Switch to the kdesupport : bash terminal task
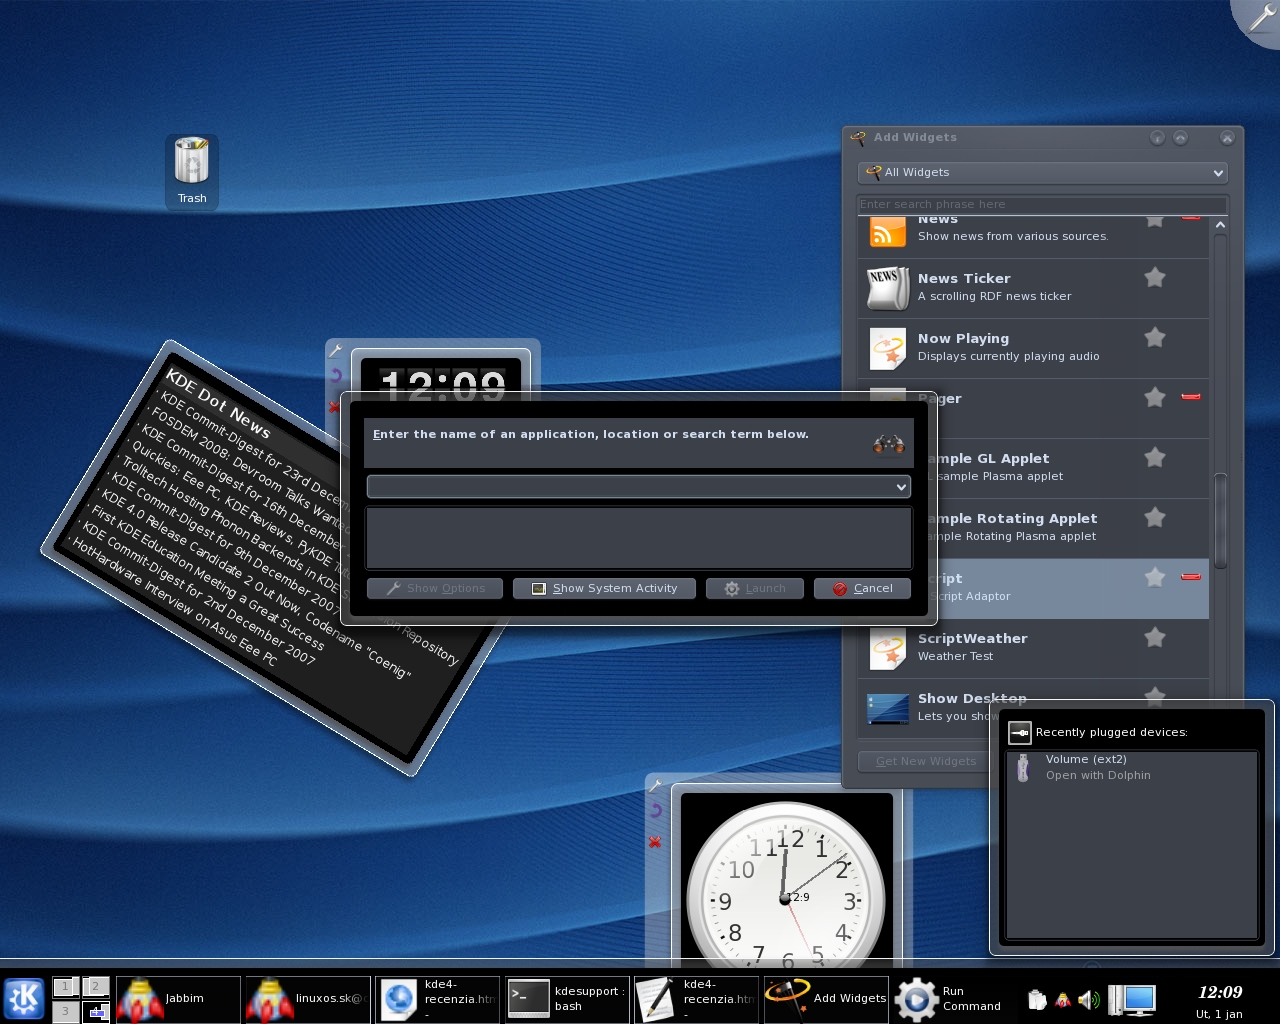The width and height of the screenshot is (1280, 1024). tap(567, 999)
